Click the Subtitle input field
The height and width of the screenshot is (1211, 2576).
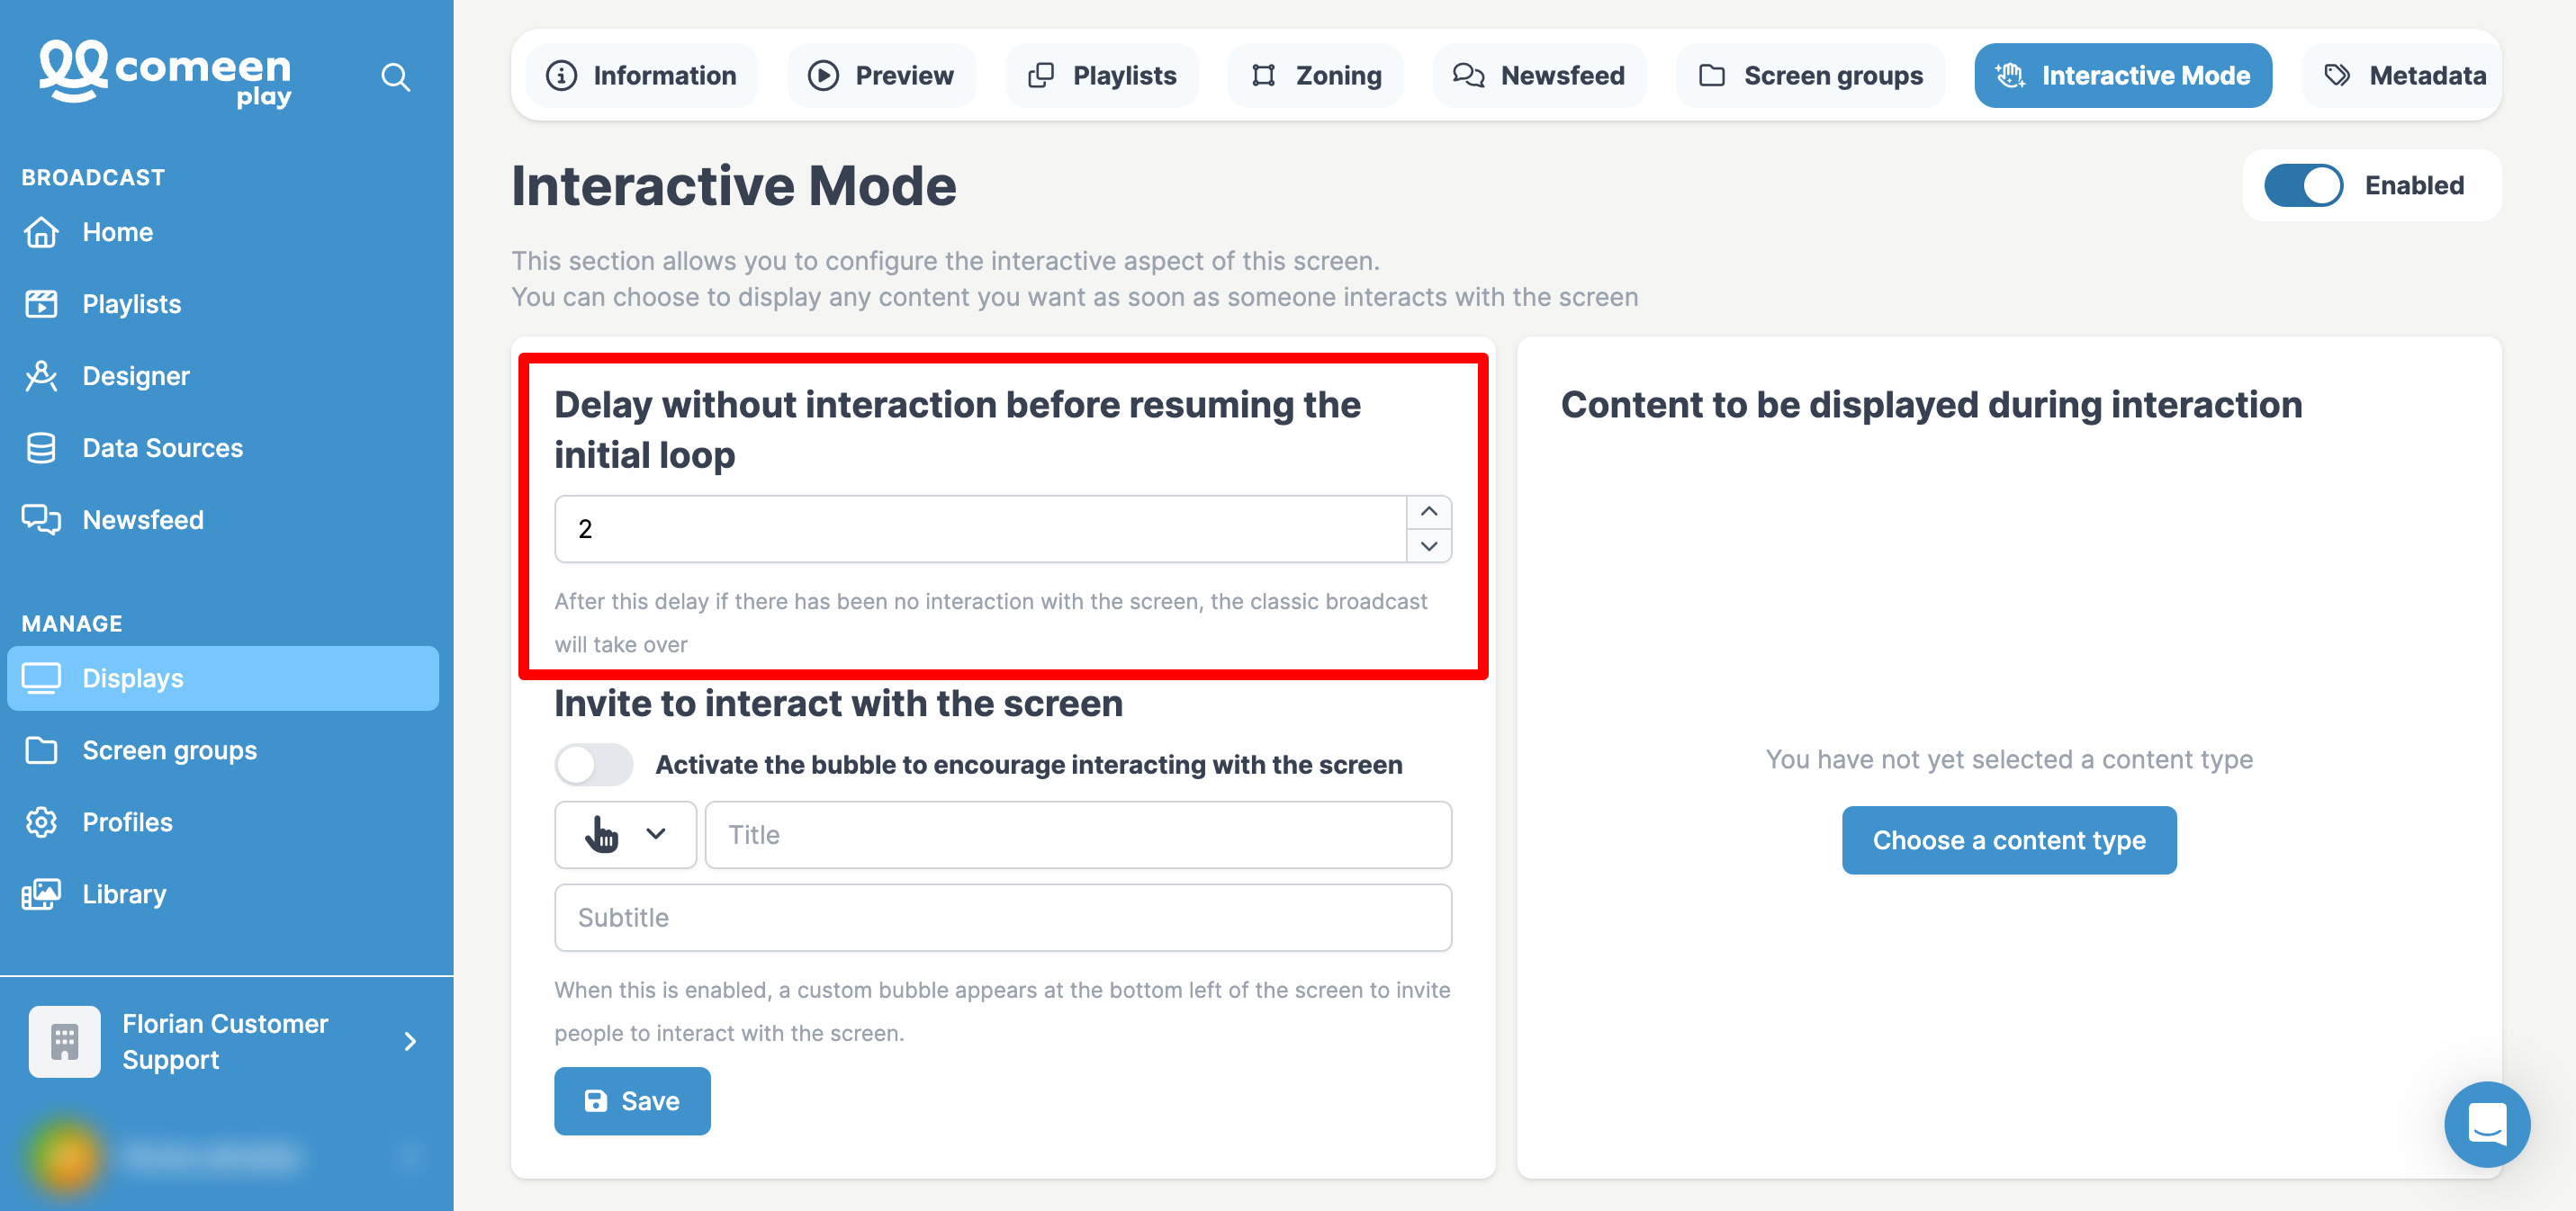point(1003,917)
